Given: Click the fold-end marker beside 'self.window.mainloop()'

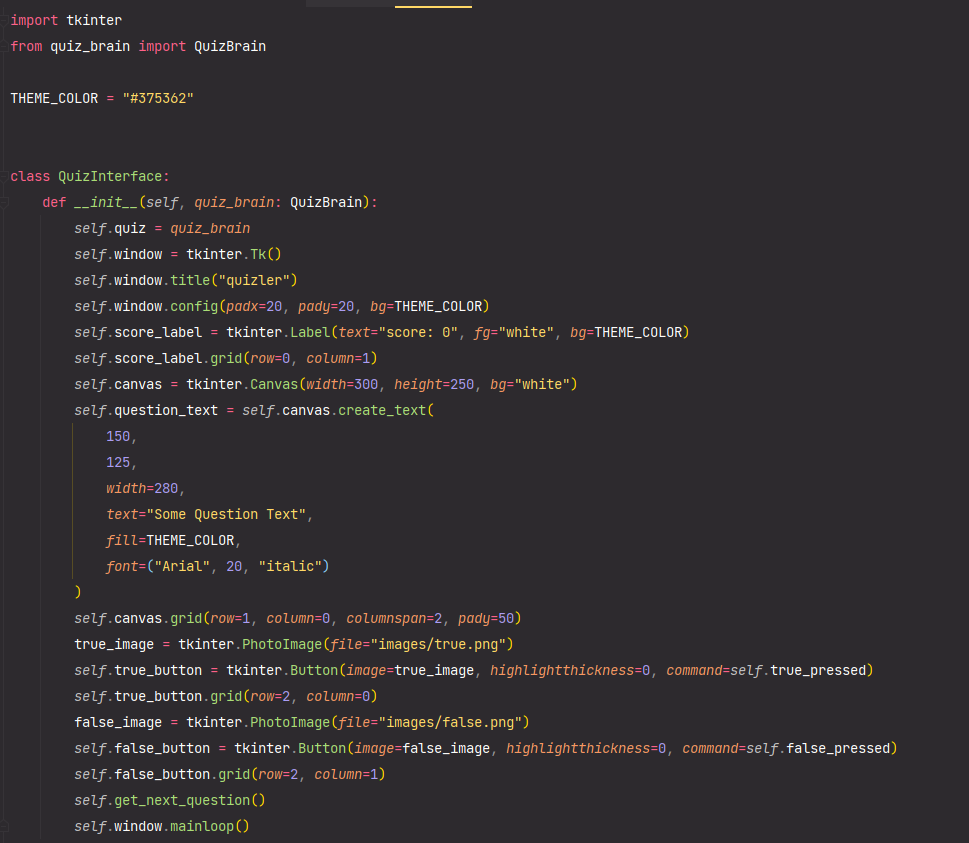Looking at the screenshot, I should [x=4, y=826].
